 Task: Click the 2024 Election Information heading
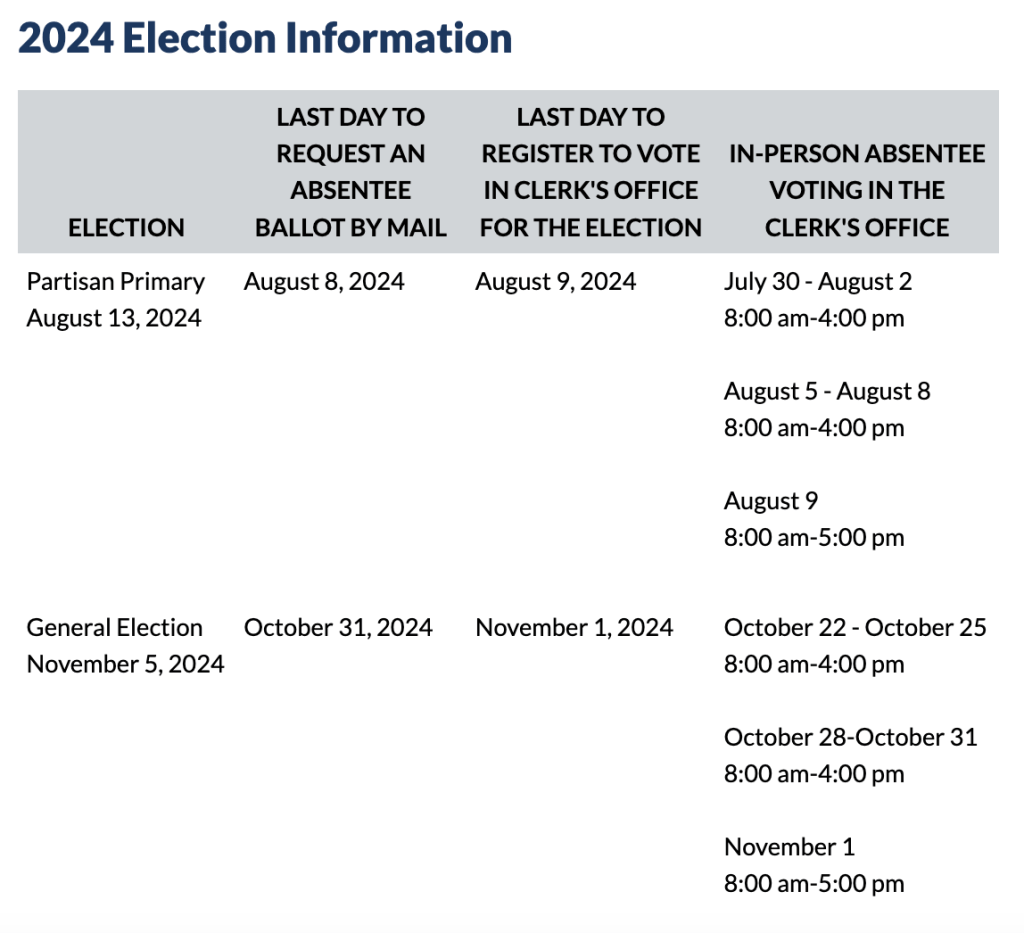265,39
